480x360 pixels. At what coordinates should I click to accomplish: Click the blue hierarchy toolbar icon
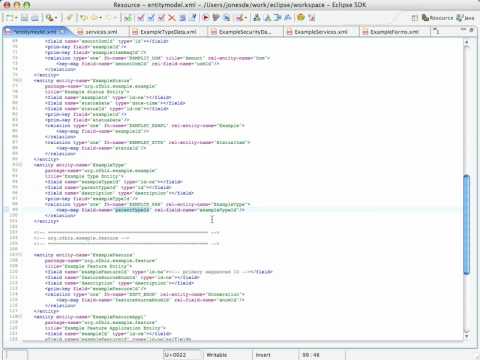(267, 18)
